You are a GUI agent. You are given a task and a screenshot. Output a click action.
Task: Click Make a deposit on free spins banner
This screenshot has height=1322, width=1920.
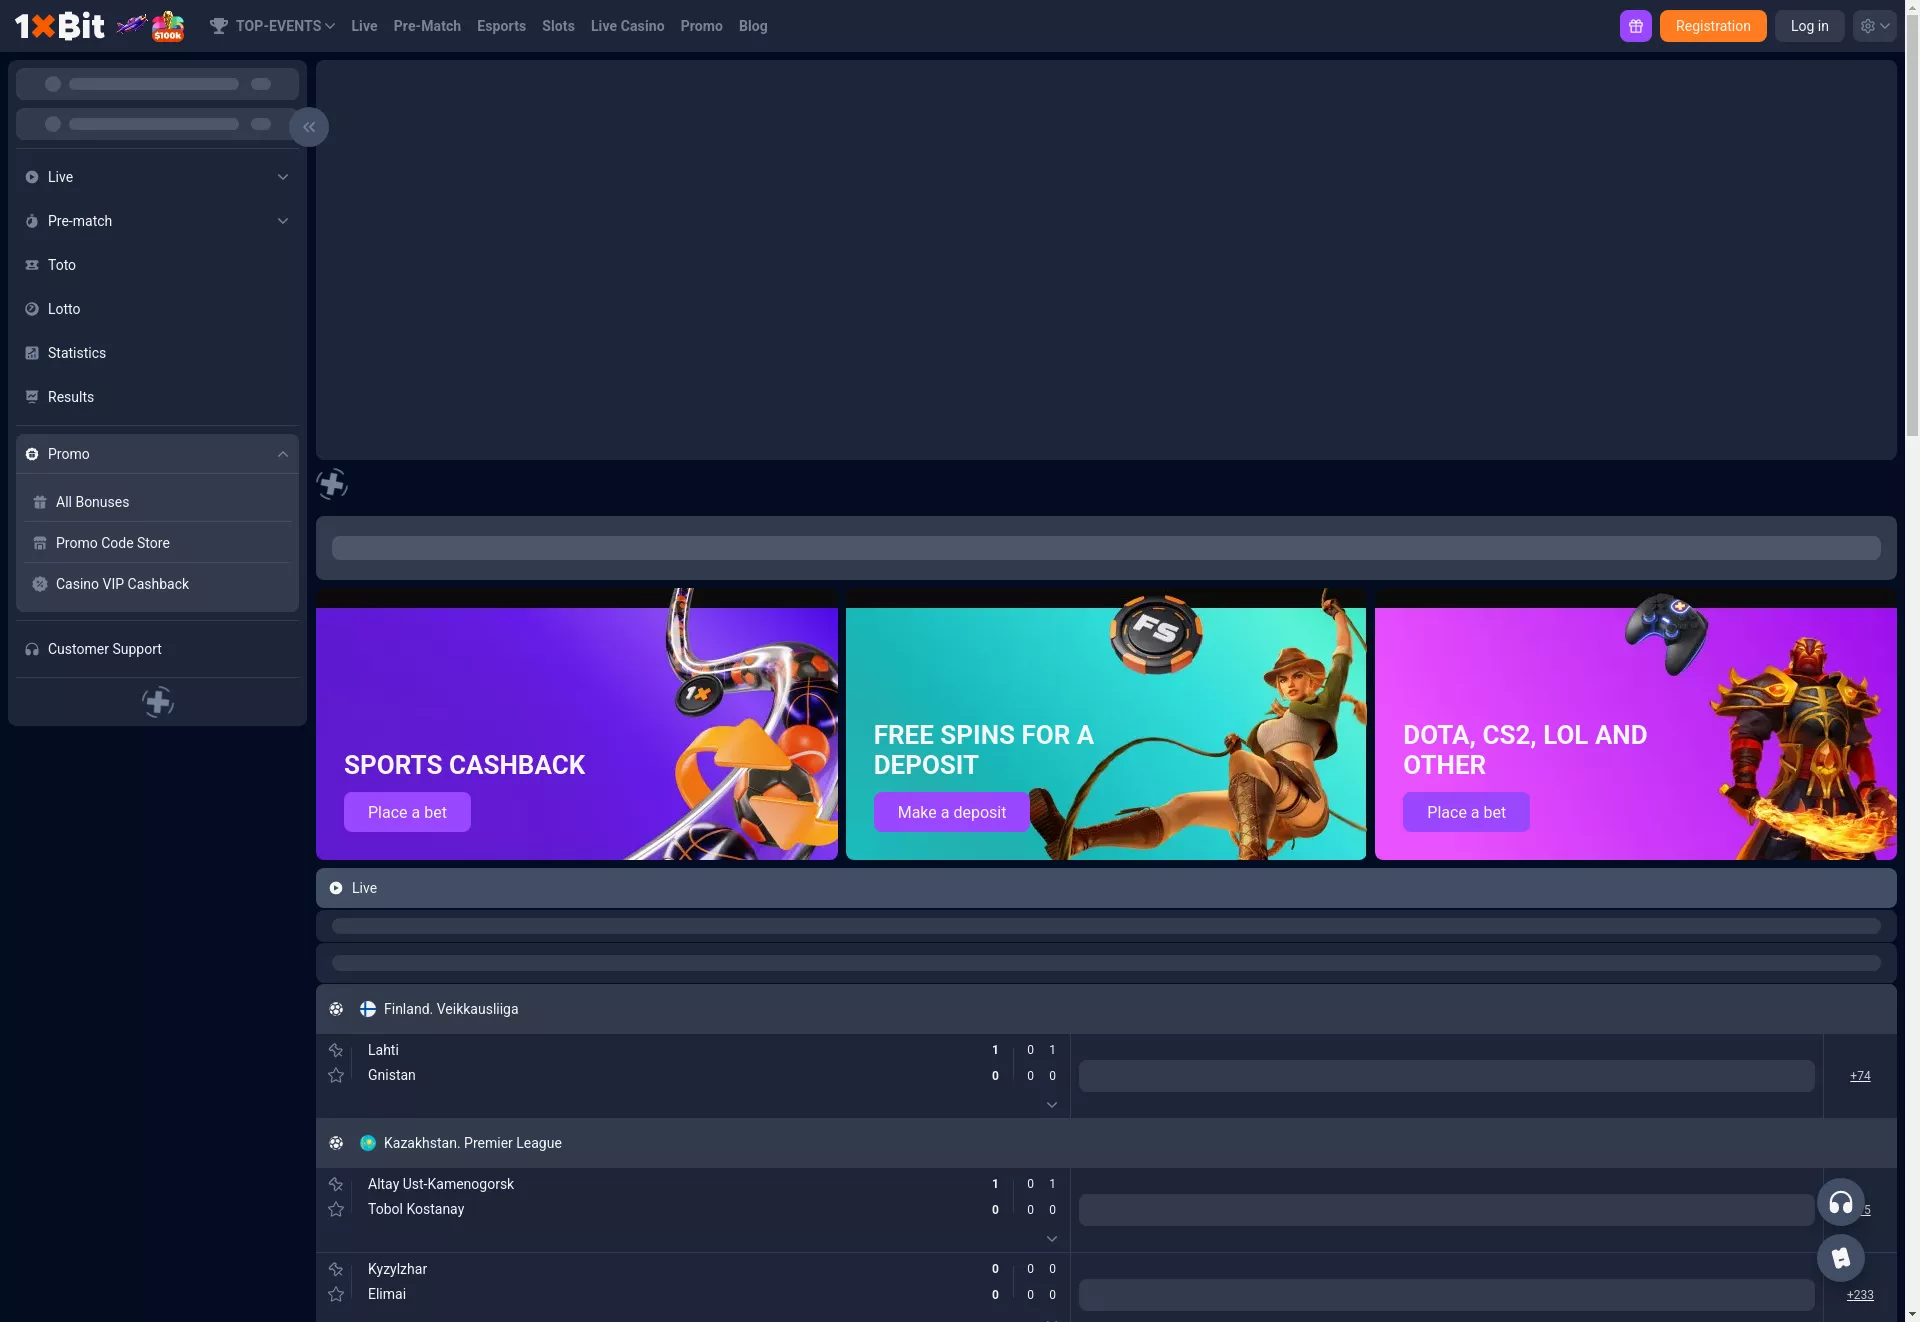951,812
